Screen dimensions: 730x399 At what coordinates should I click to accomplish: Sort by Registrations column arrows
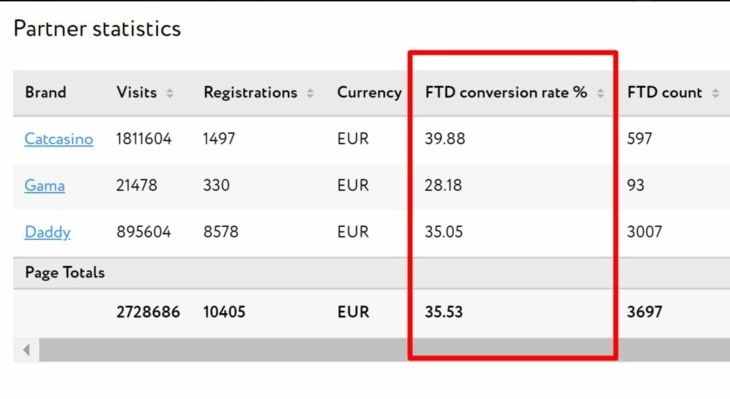(310, 93)
